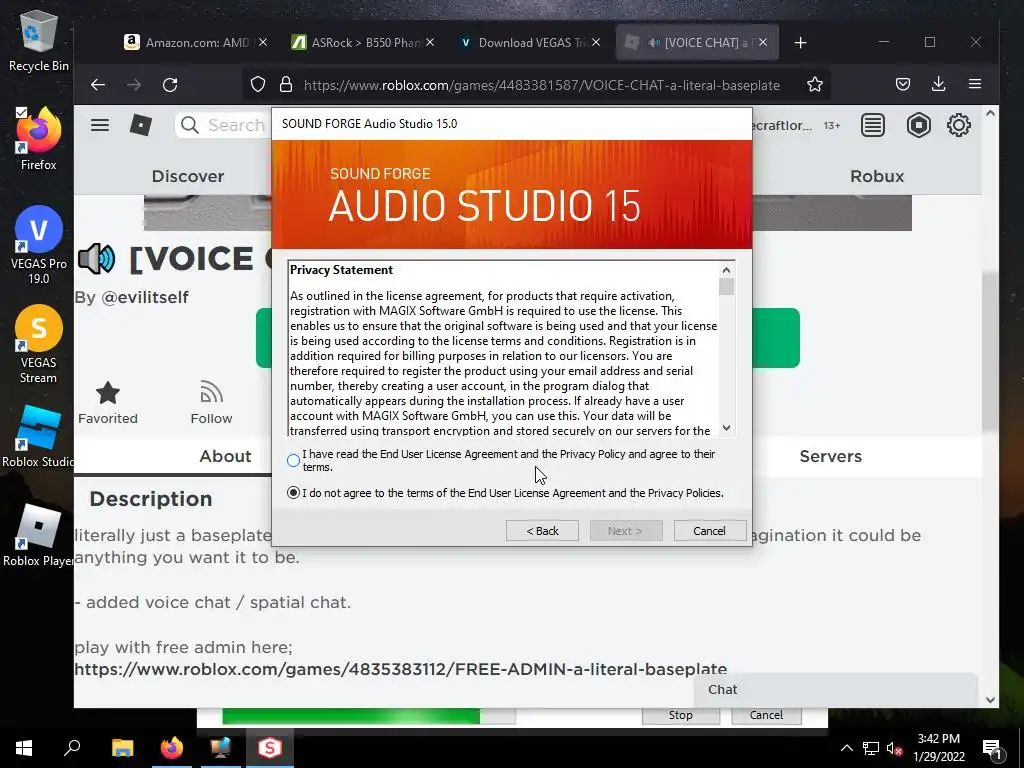
Task: Select the Roblox Player desktop shortcut
Action: pyautogui.click(x=38, y=536)
